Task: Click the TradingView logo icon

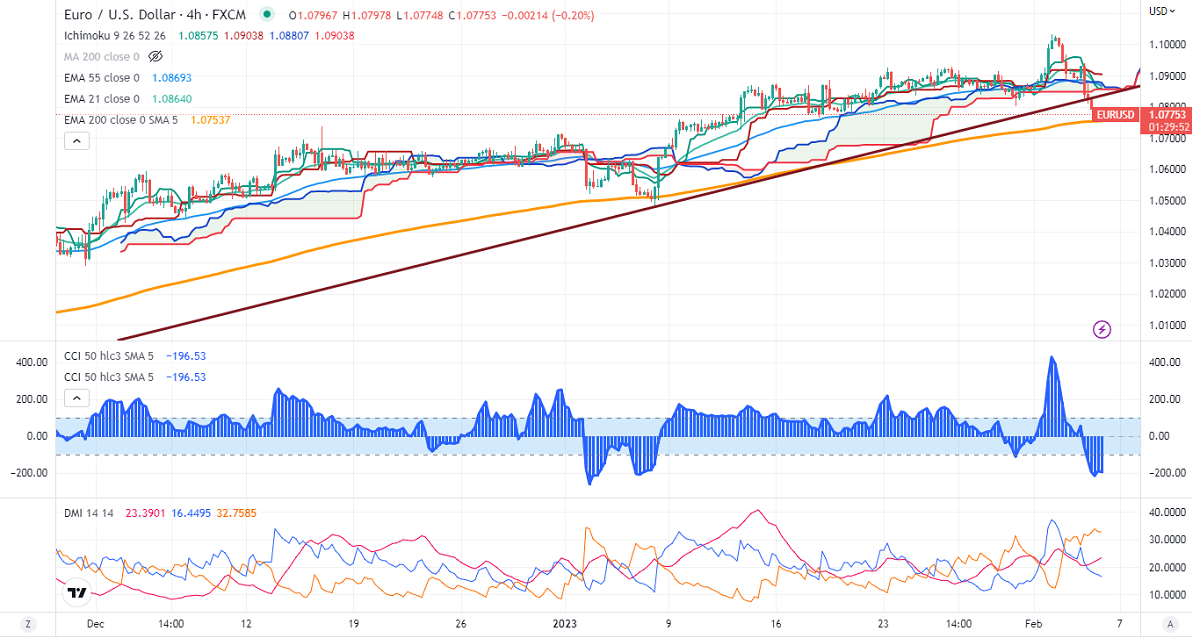Action: (76, 593)
